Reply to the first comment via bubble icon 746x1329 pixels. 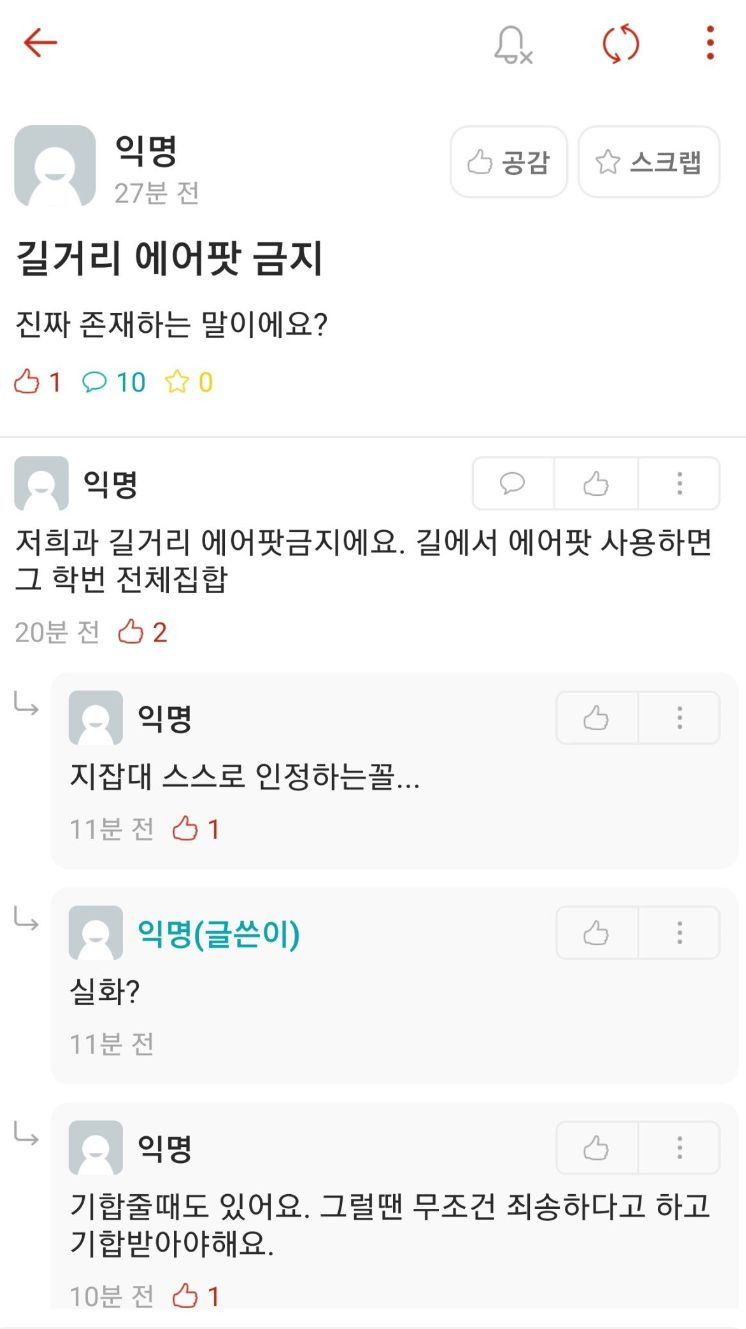[x=513, y=484]
